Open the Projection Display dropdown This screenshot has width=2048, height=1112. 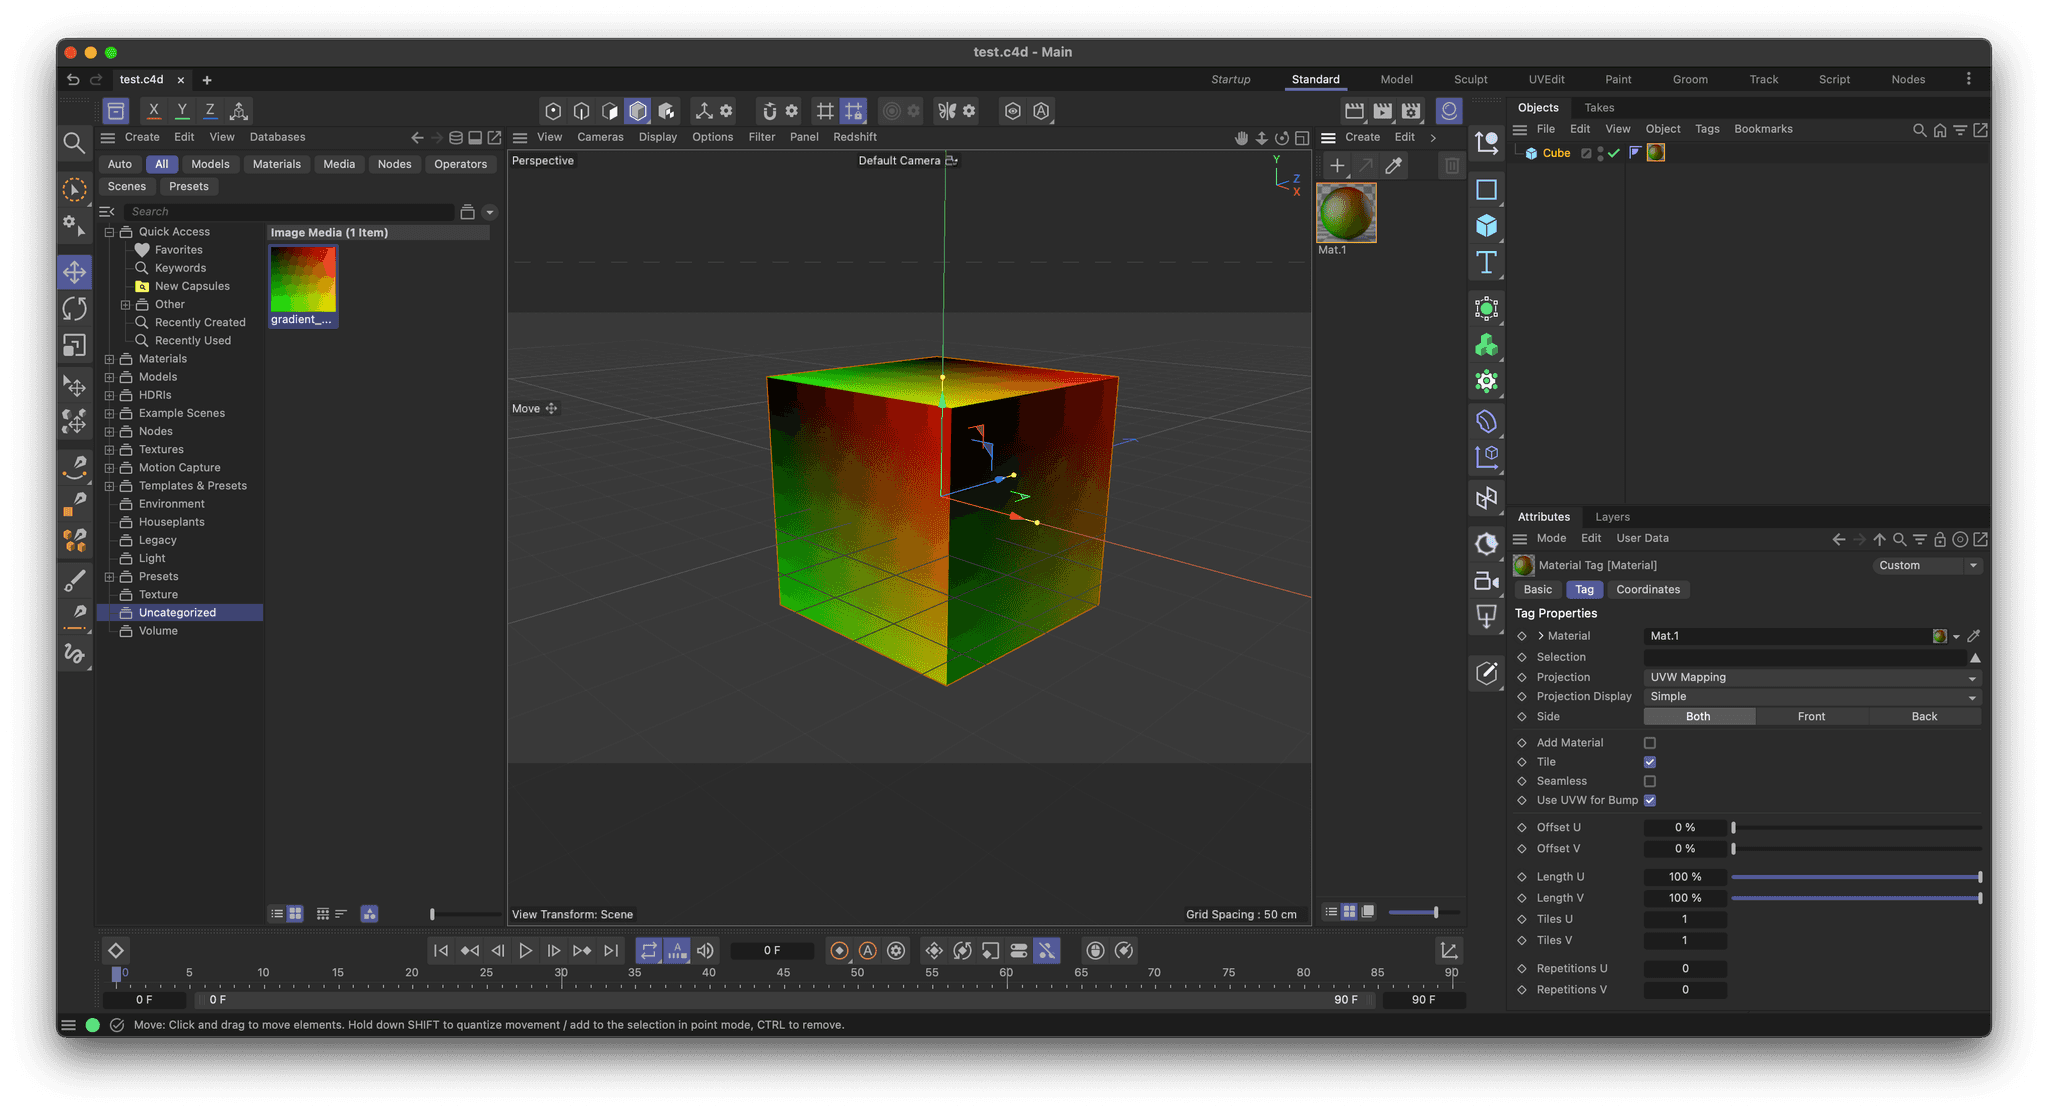pyautogui.click(x=1812, y=697)
